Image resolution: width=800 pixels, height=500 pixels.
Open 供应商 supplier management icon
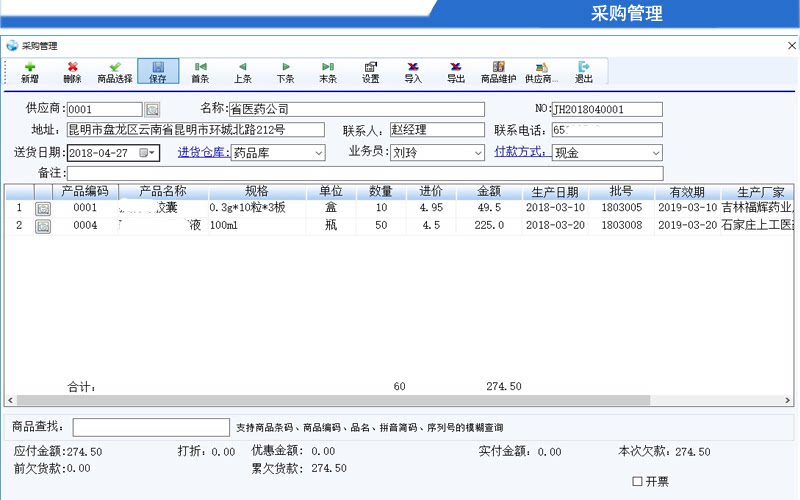click(x=541, y=72)
